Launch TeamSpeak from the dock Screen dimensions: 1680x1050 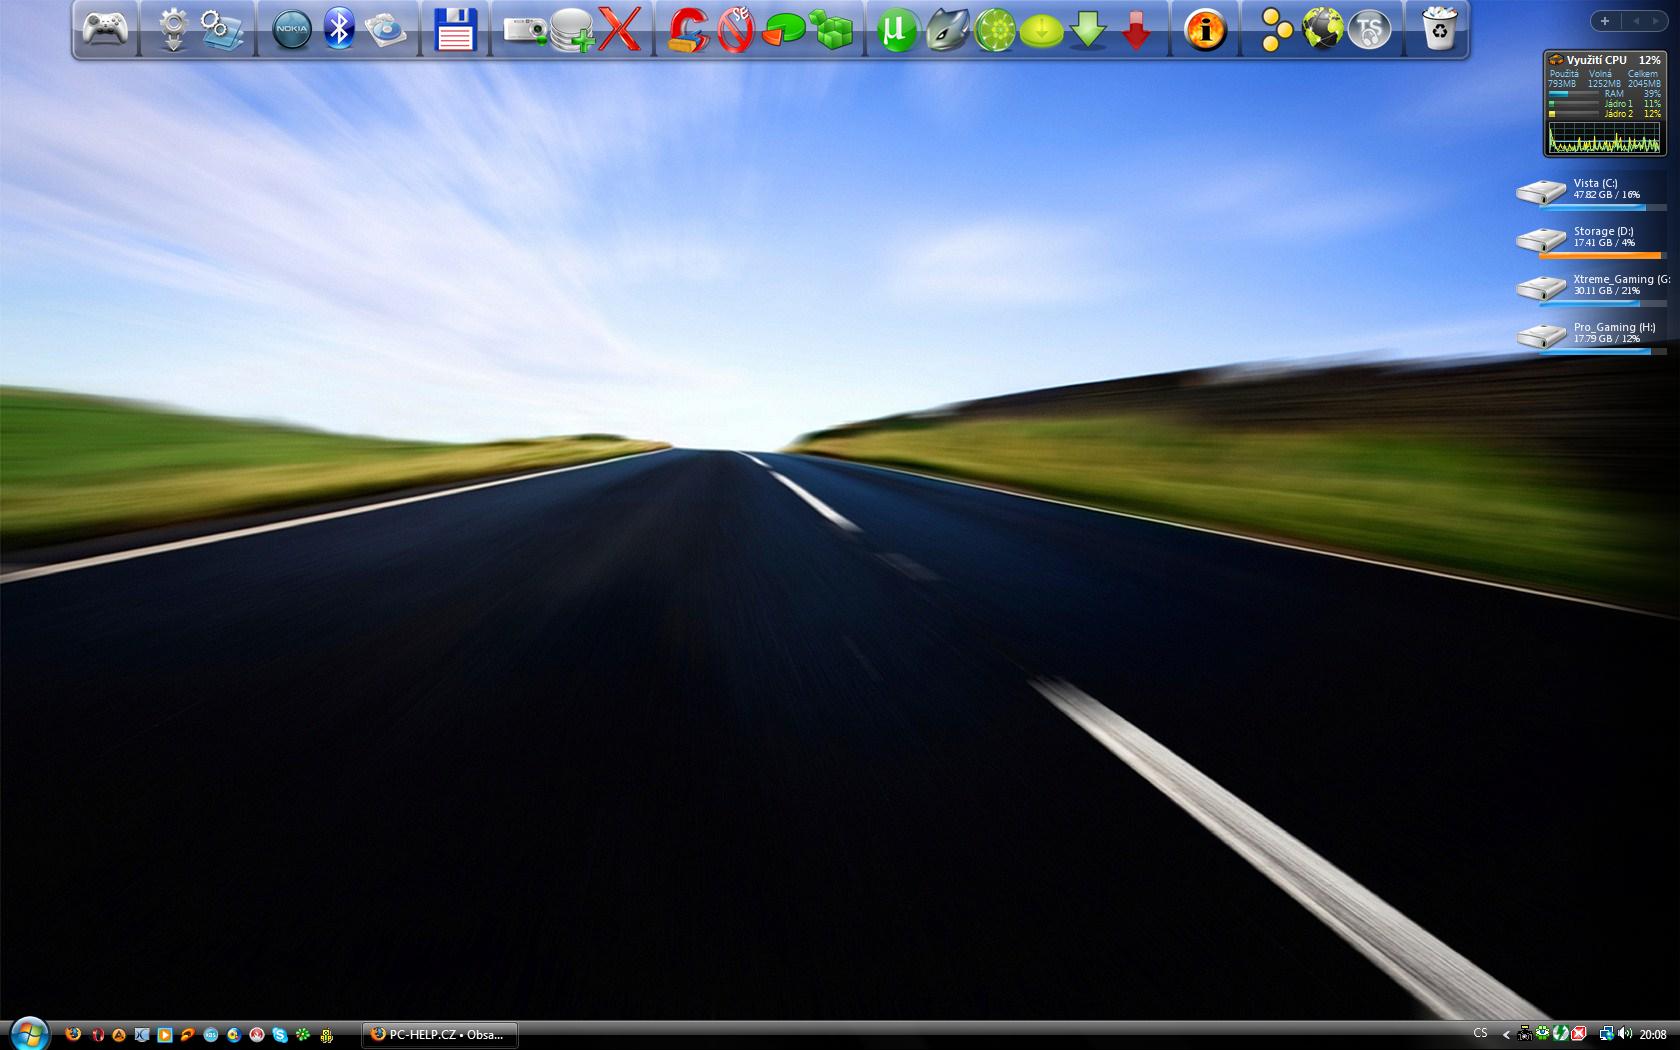(x=1369, y=30)
